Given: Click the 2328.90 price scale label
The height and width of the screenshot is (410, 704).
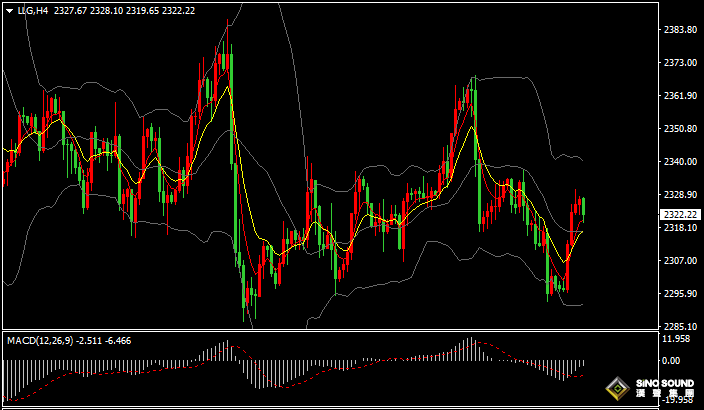Looking at the screenshot, I should (680, 195).
